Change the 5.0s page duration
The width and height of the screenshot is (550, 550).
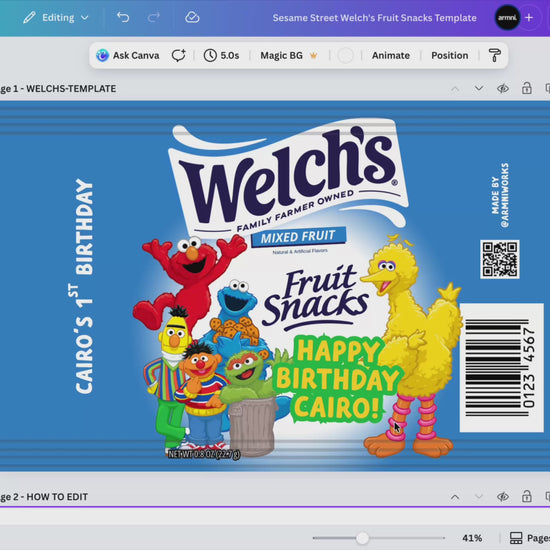[221, 55]
